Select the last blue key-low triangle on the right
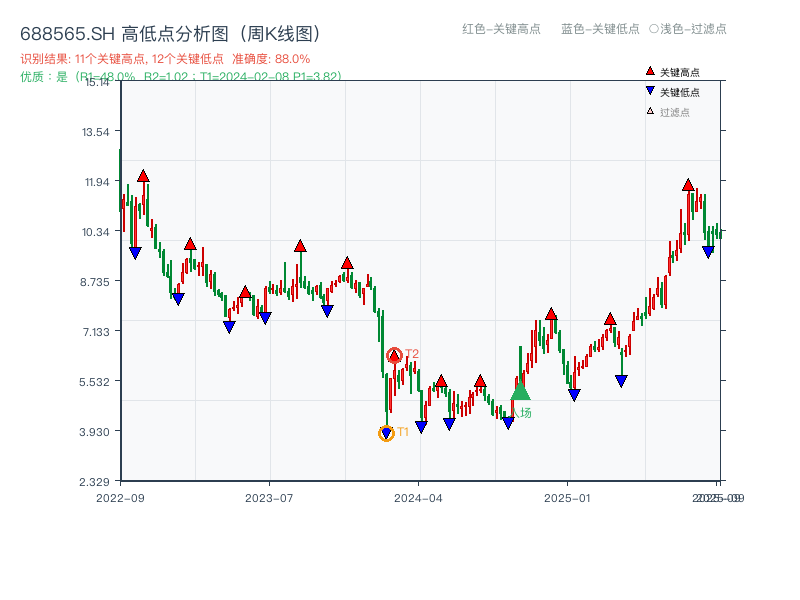The width and height of the screenshot is (800, 600). pos(708,251)
